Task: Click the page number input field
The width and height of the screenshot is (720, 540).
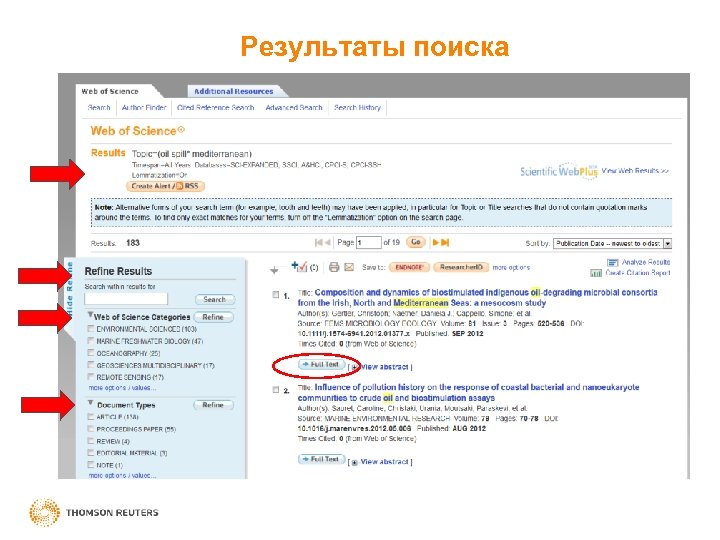Action: coord(369,242)
